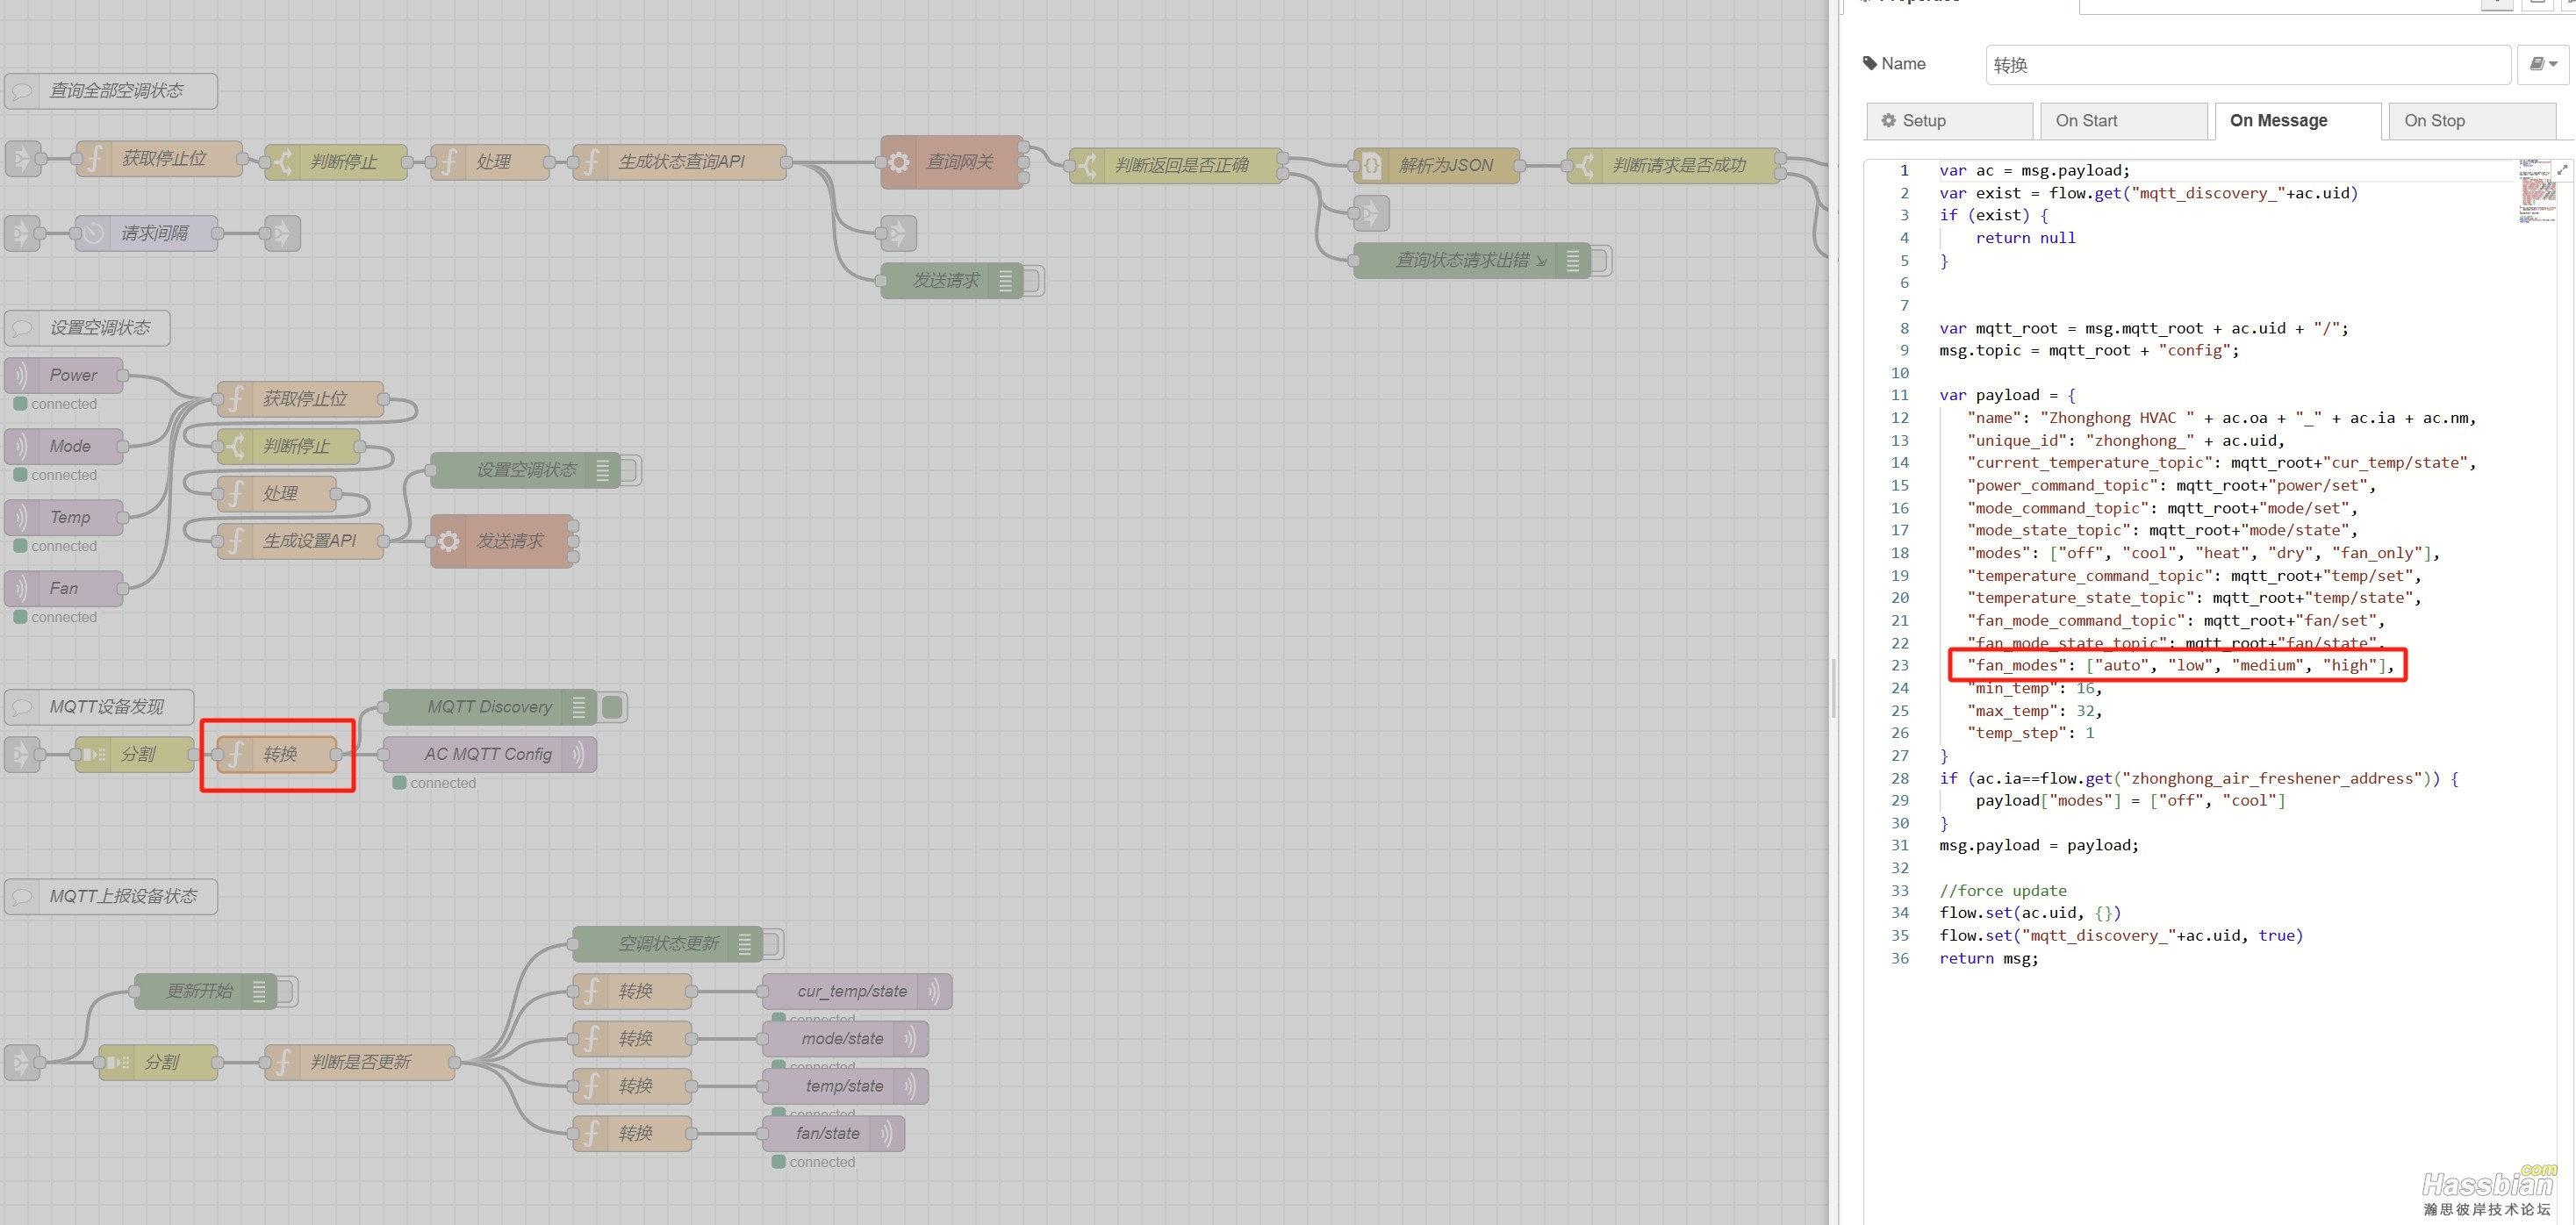Click the Fan MQTT input node
Viewport: 2576px width, 1225px height.
pos(64,588)
